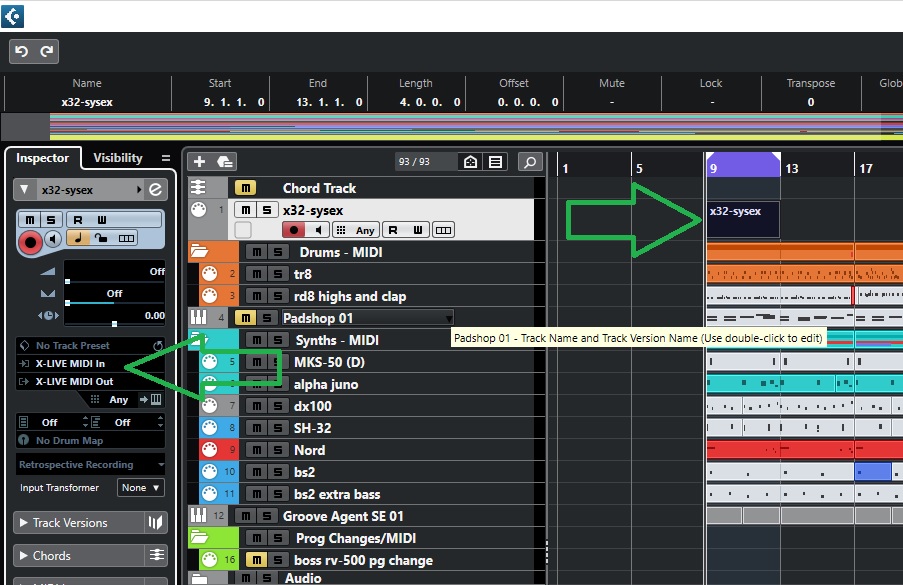Click the MIDI icon on x32-sysex track
This screenshot has width=903, height=585.
point(199,210)
